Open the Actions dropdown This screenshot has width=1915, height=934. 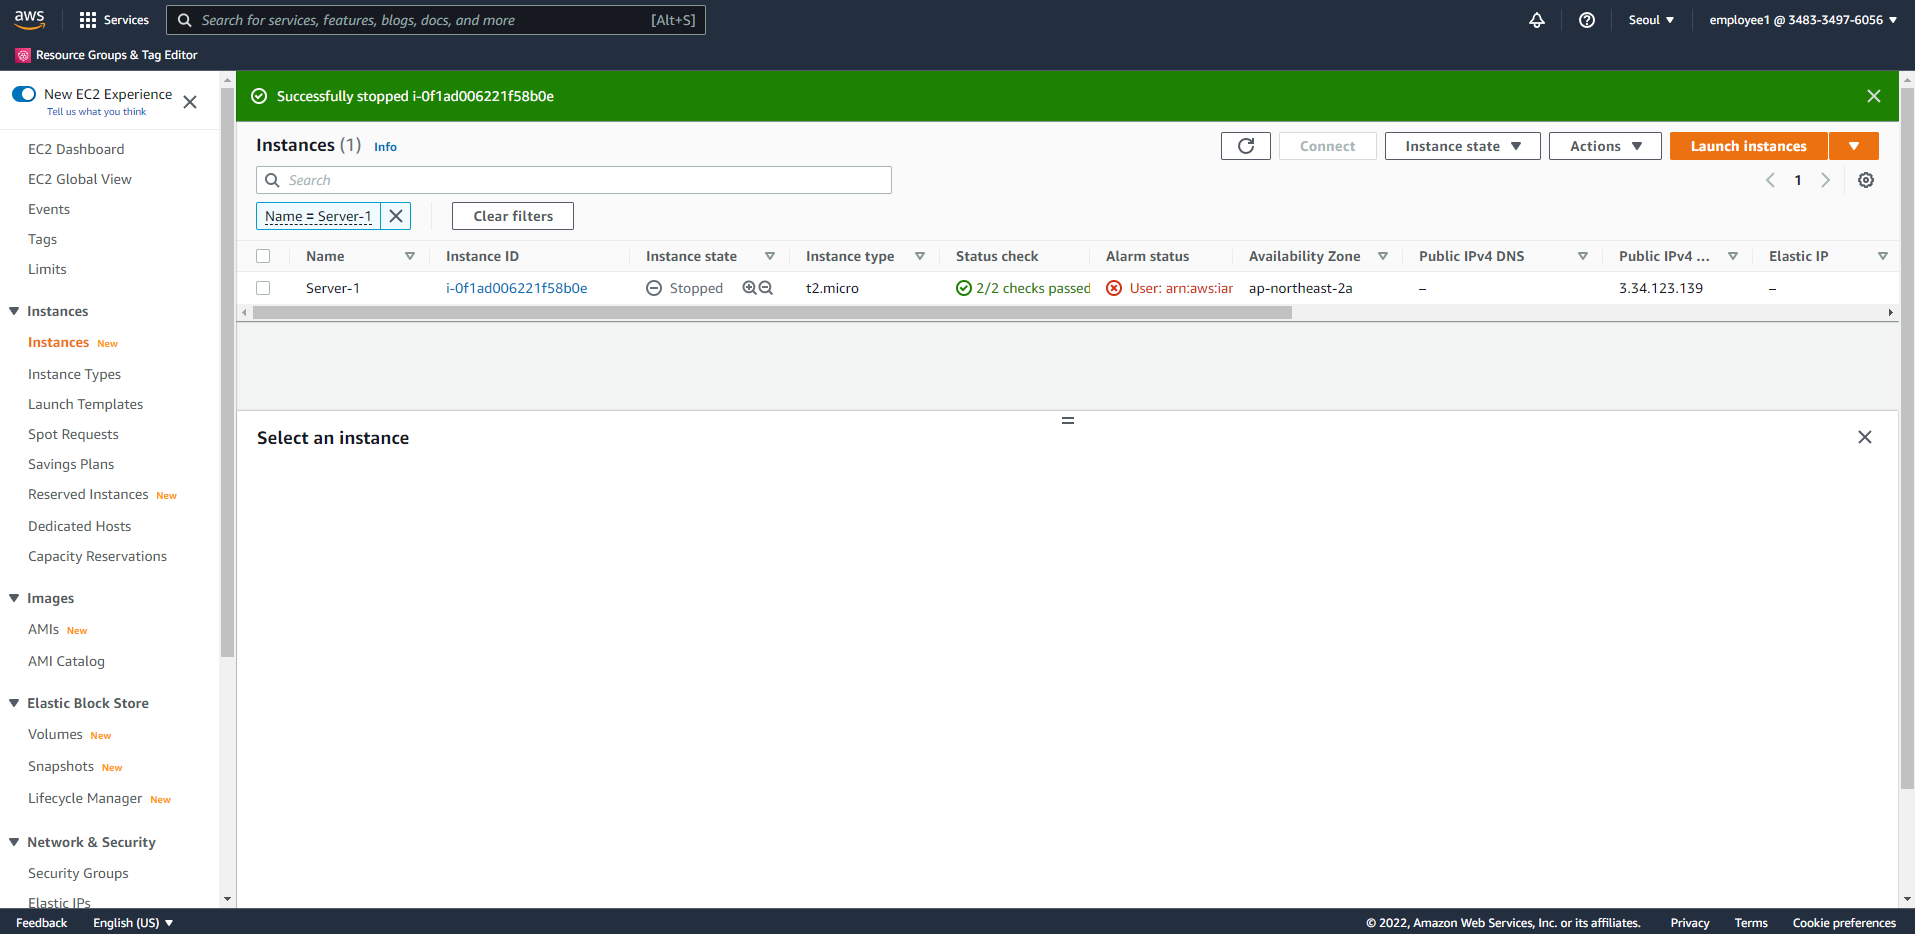(x=1605, y=146)
